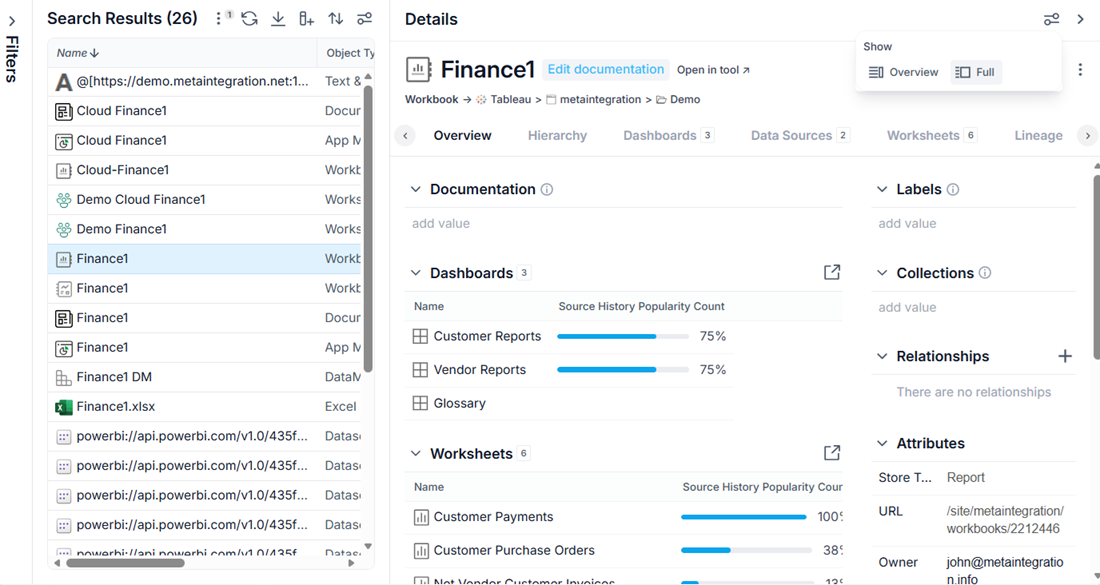
Task: Expand the Filters side panel
Action: 12,21
